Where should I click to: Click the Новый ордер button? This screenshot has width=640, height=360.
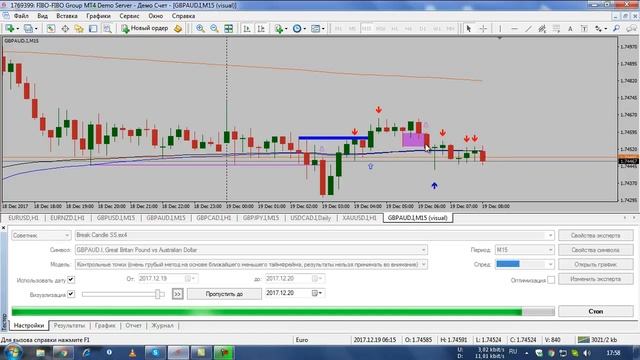click(144, 29)
